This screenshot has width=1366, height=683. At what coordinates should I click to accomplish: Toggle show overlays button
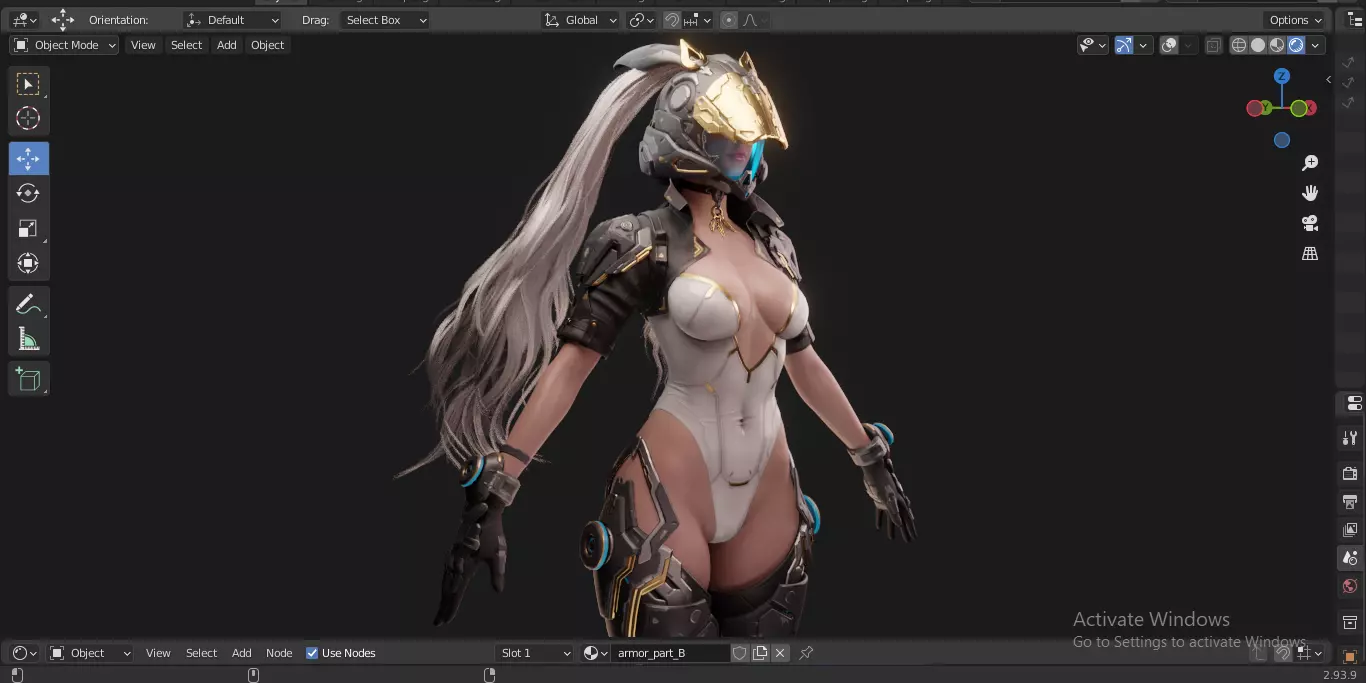pyautogui.click(x=1169, y=45)
